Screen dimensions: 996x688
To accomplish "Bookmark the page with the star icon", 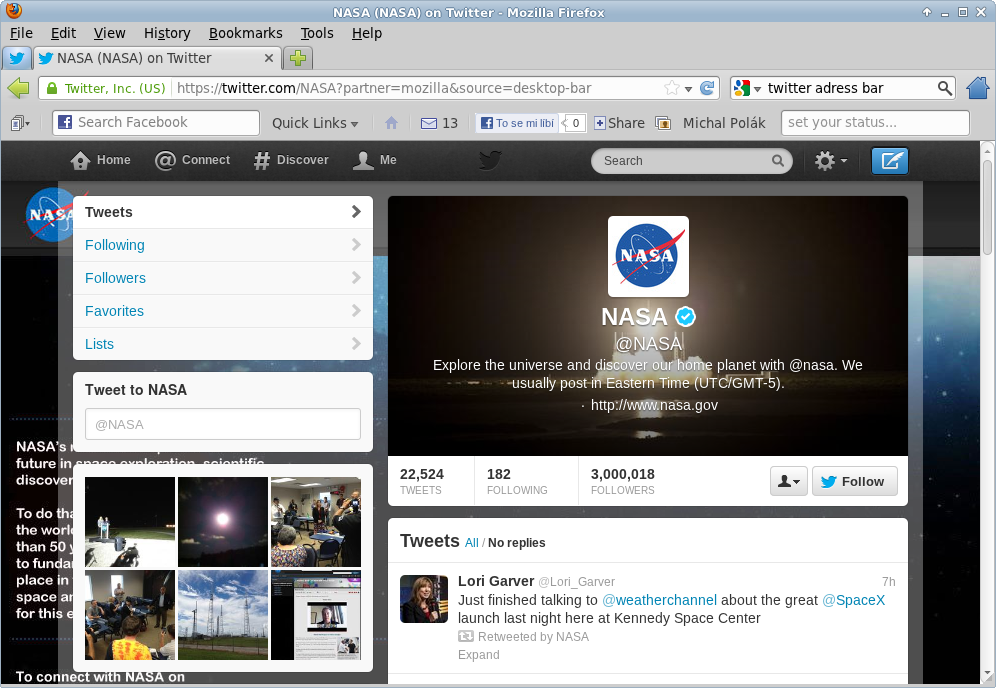I will [x=672, y=88].
